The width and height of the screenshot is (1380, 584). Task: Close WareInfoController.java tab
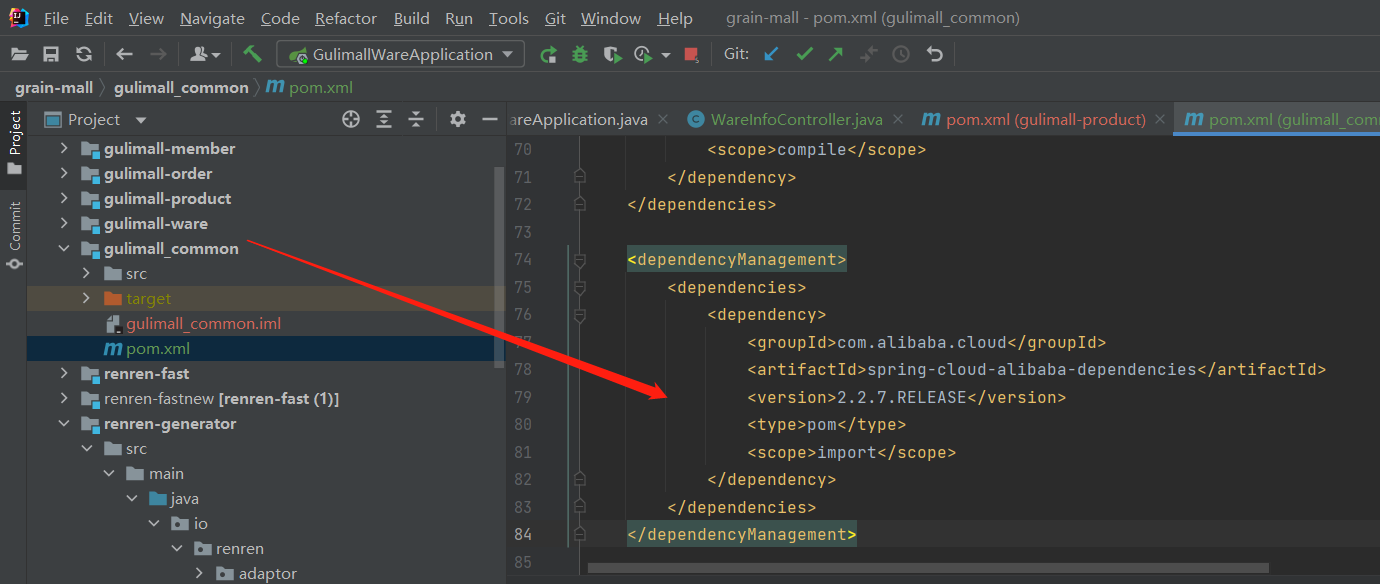tap(898, 120)
